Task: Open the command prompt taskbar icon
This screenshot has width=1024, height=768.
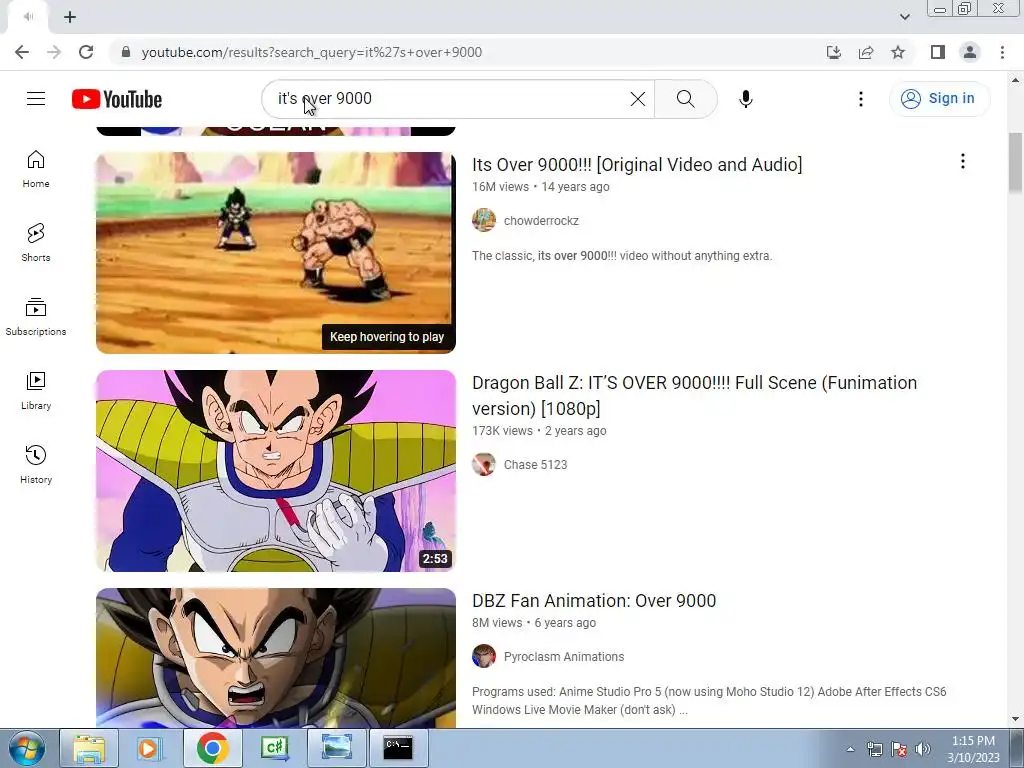Action: (x=398, y=748)
